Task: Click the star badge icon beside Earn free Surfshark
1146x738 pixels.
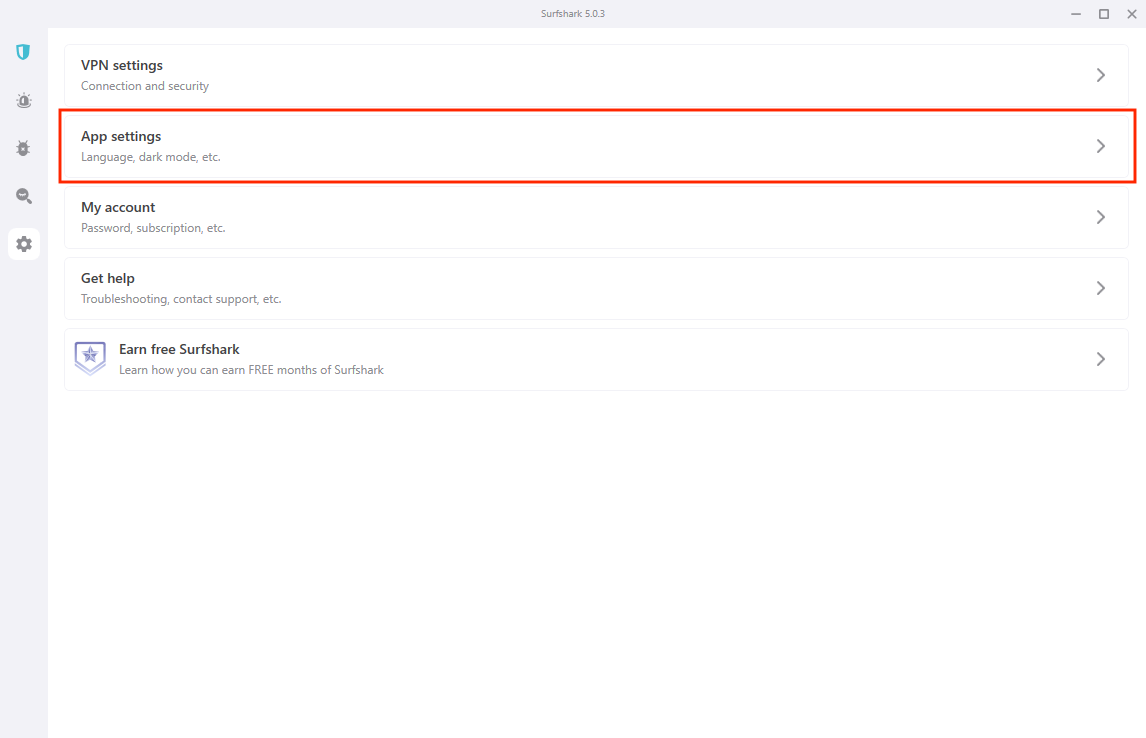Action: coord(90,358)
